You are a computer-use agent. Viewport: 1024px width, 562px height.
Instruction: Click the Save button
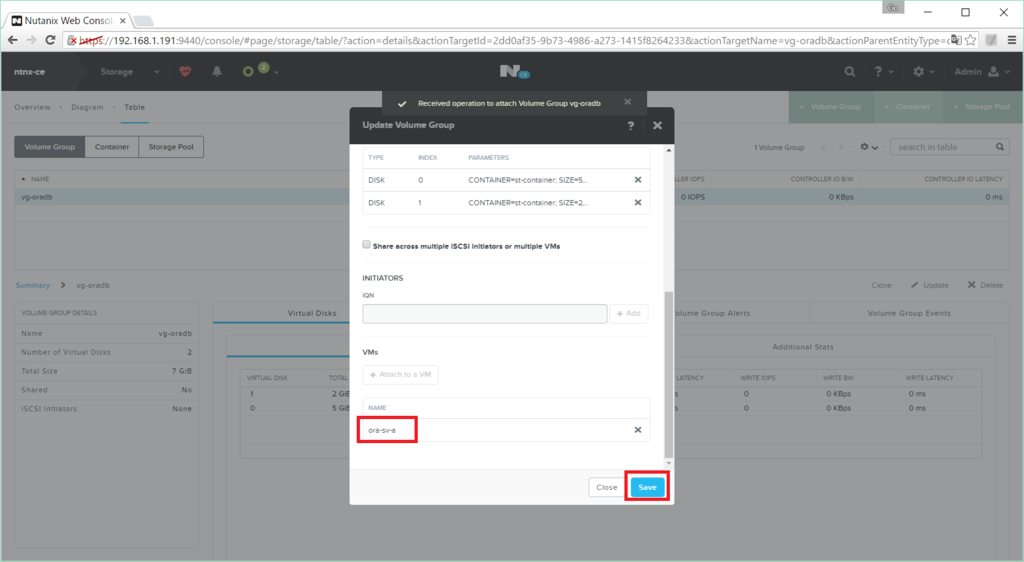pyautogui.click(x=647, y=487)
